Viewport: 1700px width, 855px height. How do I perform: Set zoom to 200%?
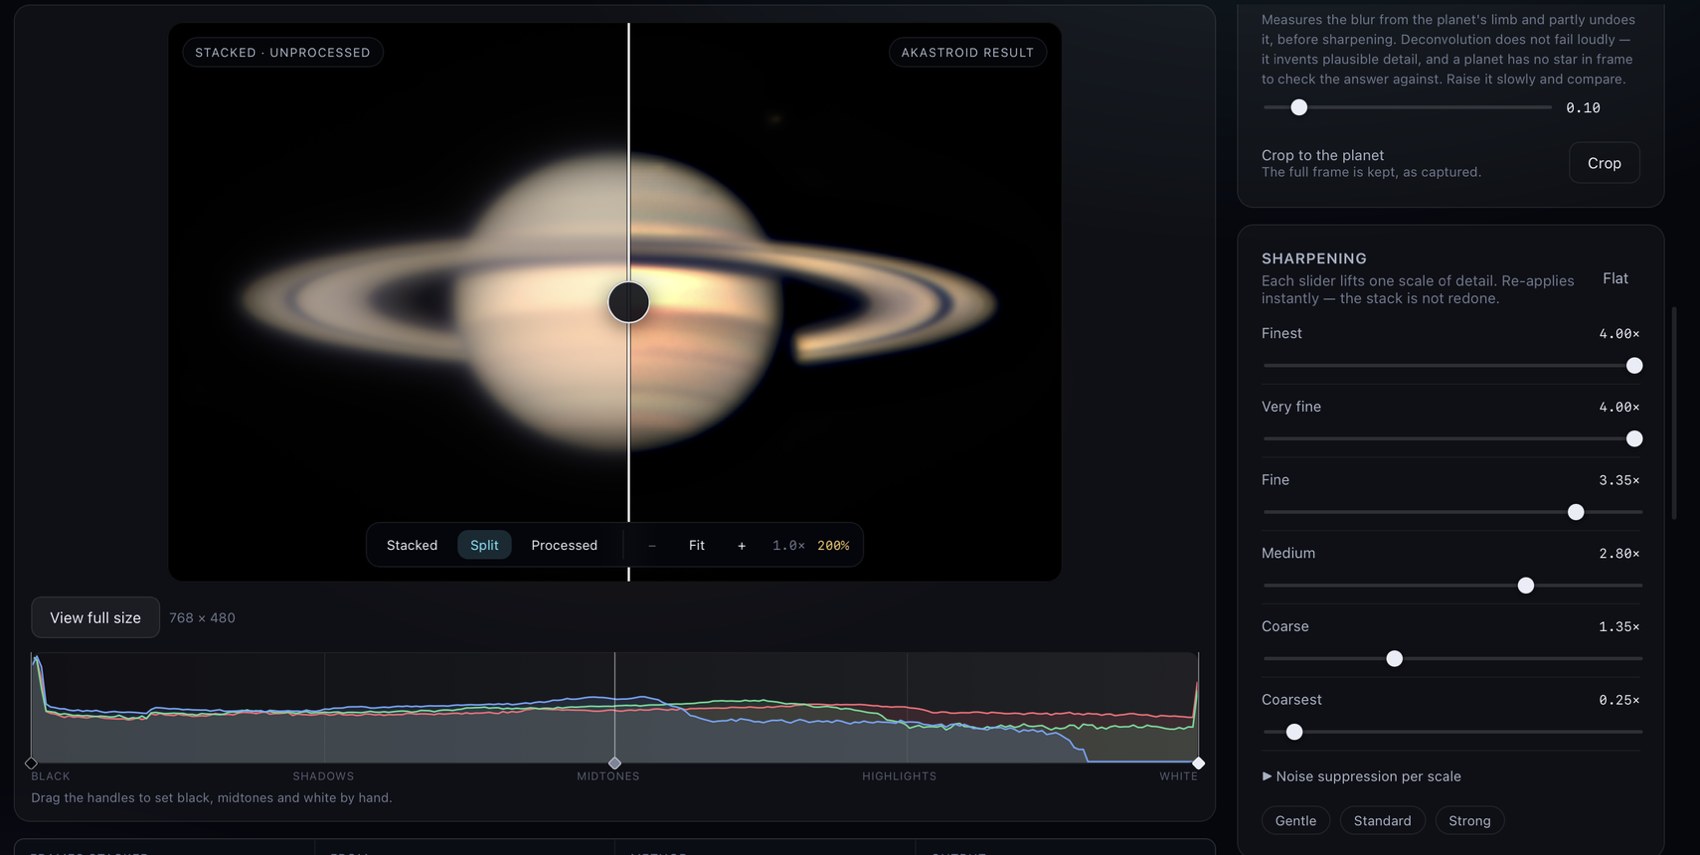coord(833,546)
